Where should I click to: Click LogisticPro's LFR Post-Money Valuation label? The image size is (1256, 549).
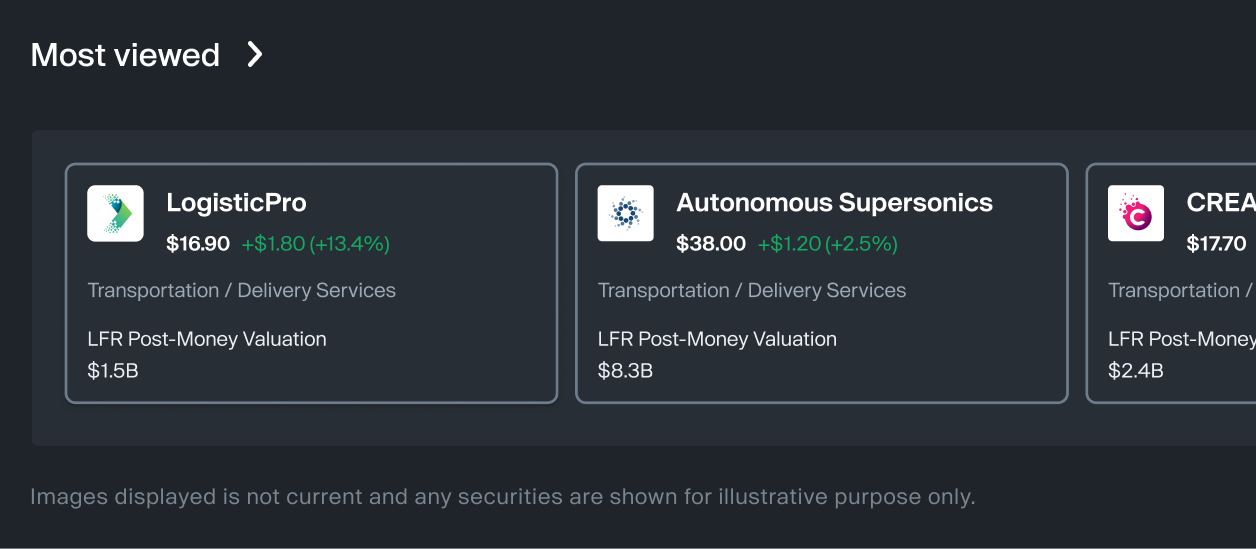(207, 339)
